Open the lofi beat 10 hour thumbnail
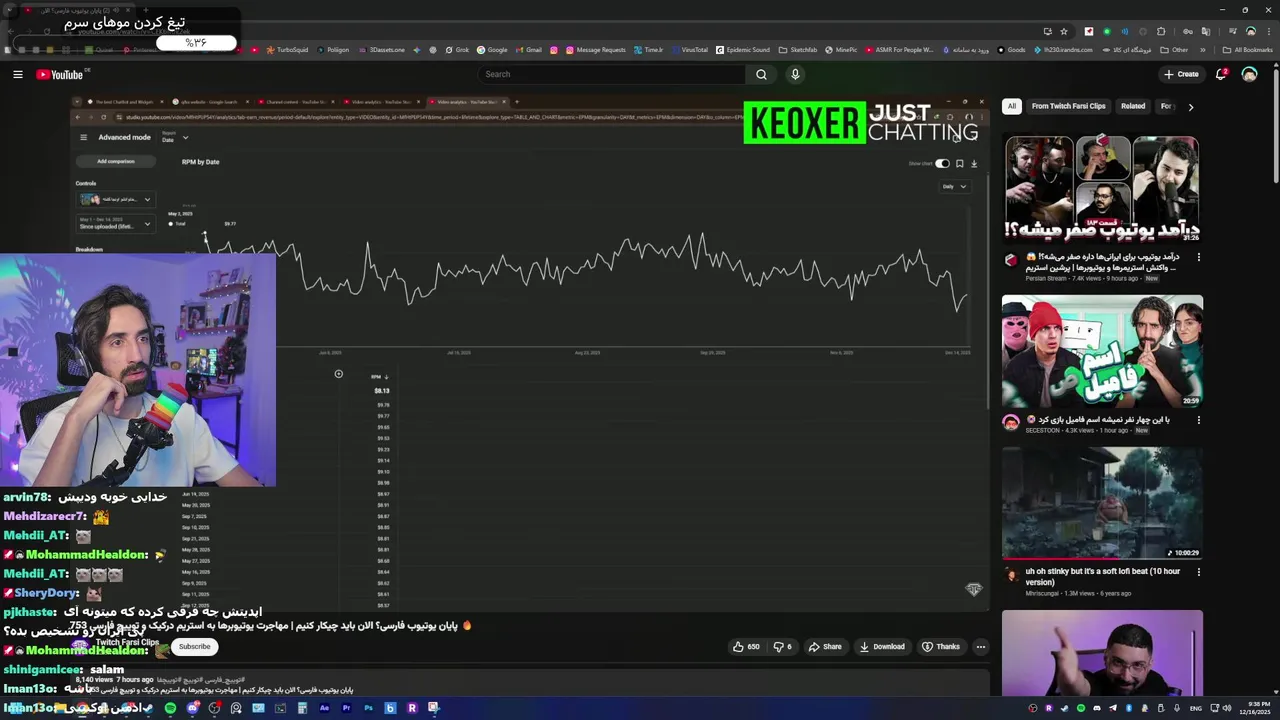 1102,503
